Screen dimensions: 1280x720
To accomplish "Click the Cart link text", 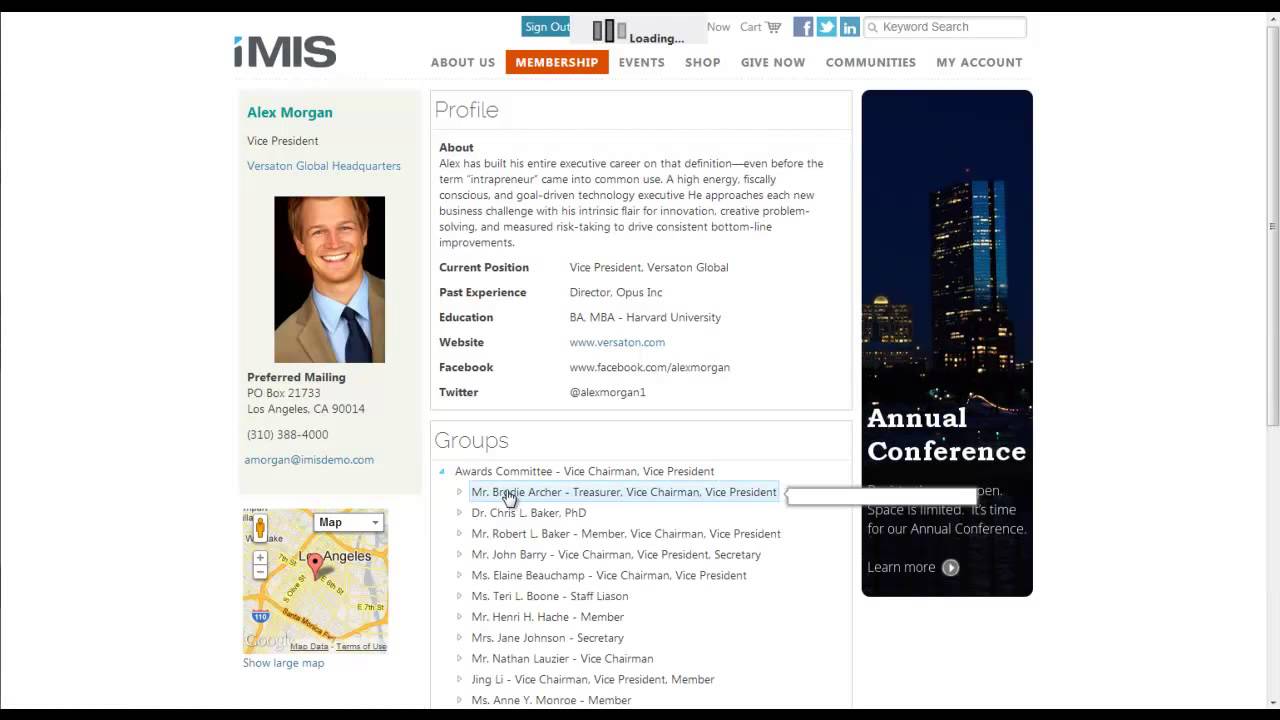I will point(751,27).
